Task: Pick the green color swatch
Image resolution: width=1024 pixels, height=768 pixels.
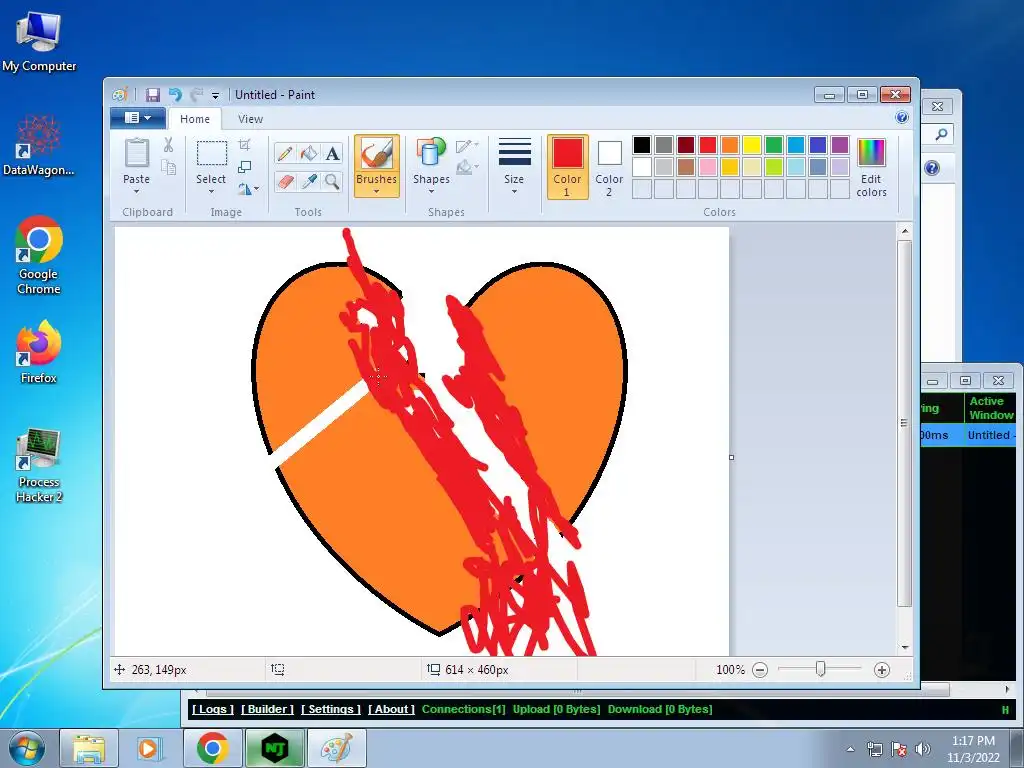Action: click(774, 145)
